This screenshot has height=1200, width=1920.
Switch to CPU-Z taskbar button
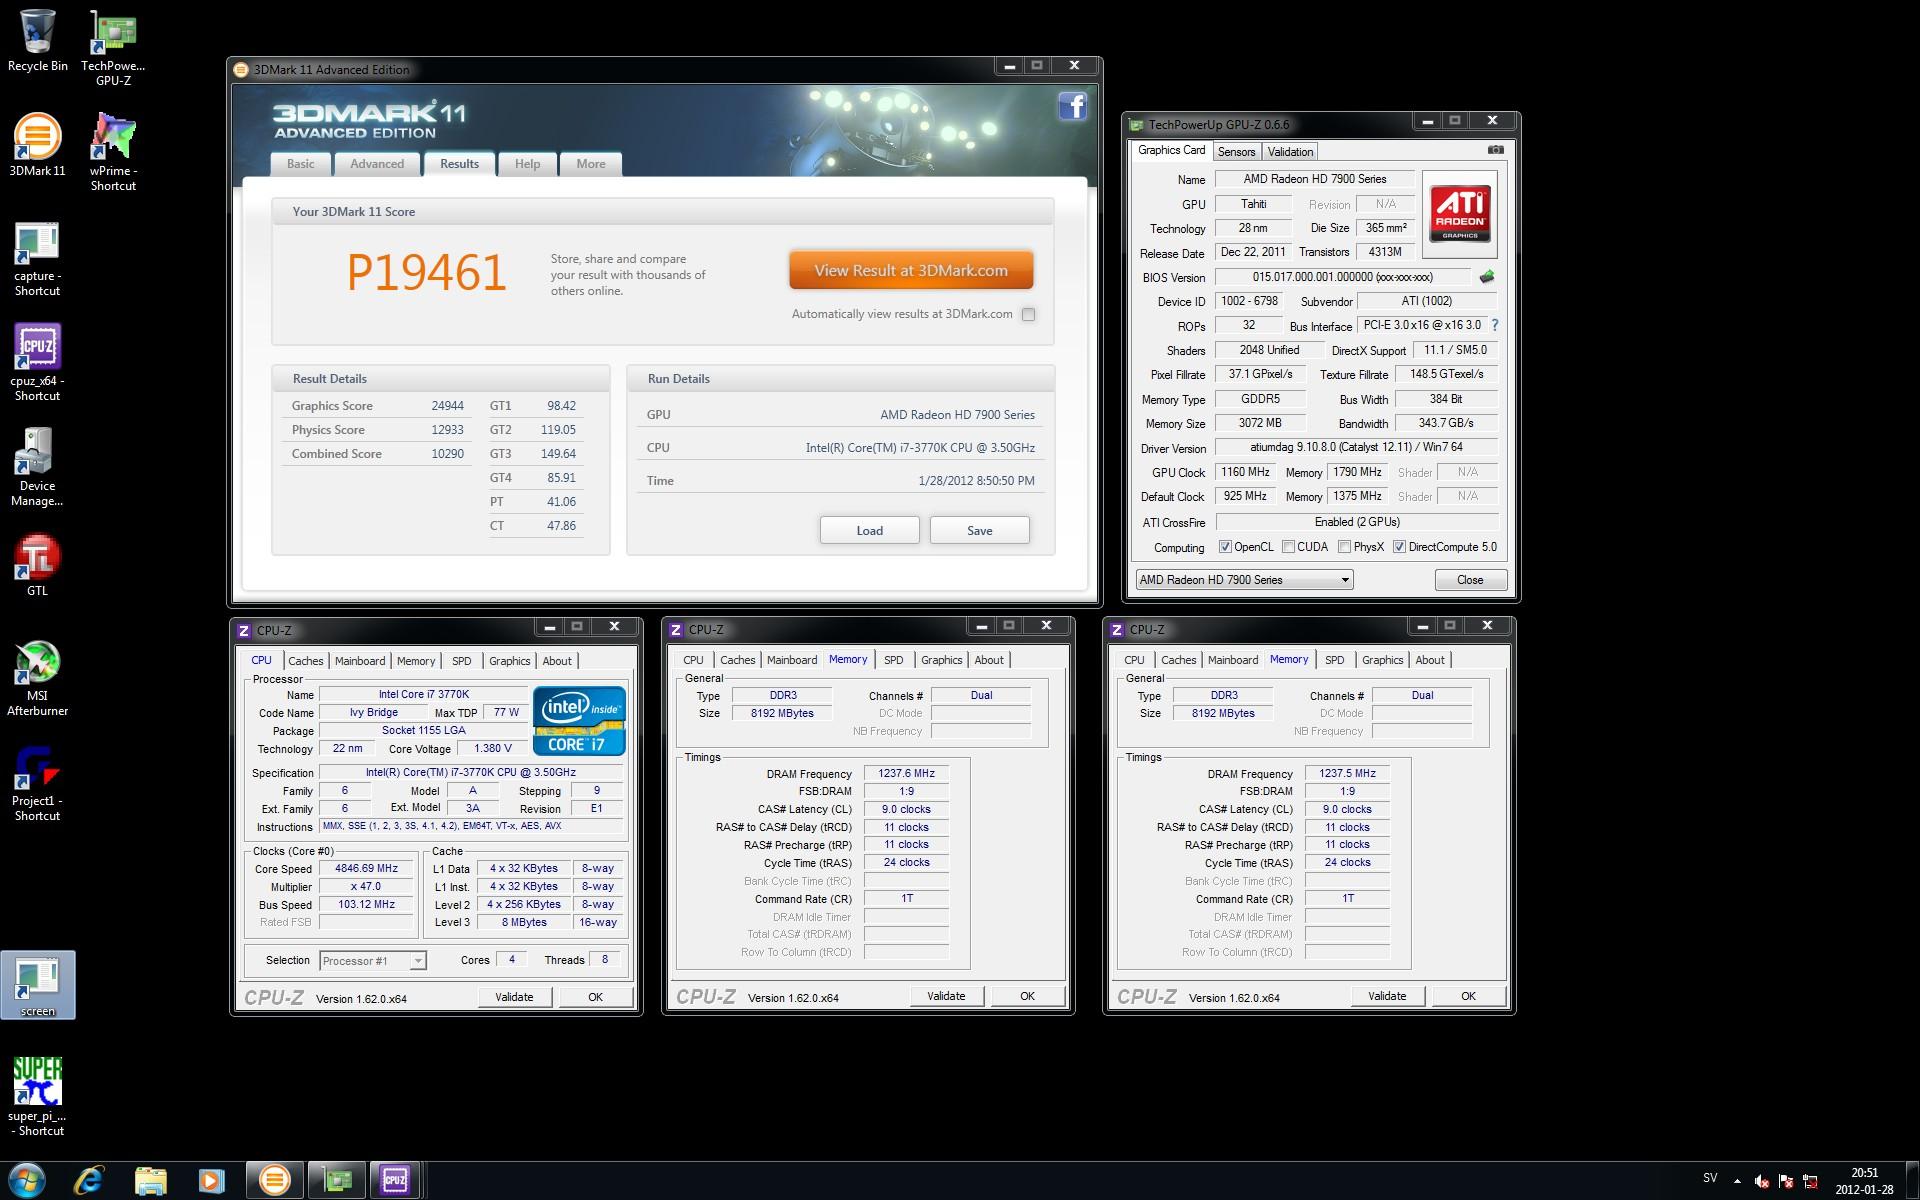pyautogui.click(x=396, y=1181)
